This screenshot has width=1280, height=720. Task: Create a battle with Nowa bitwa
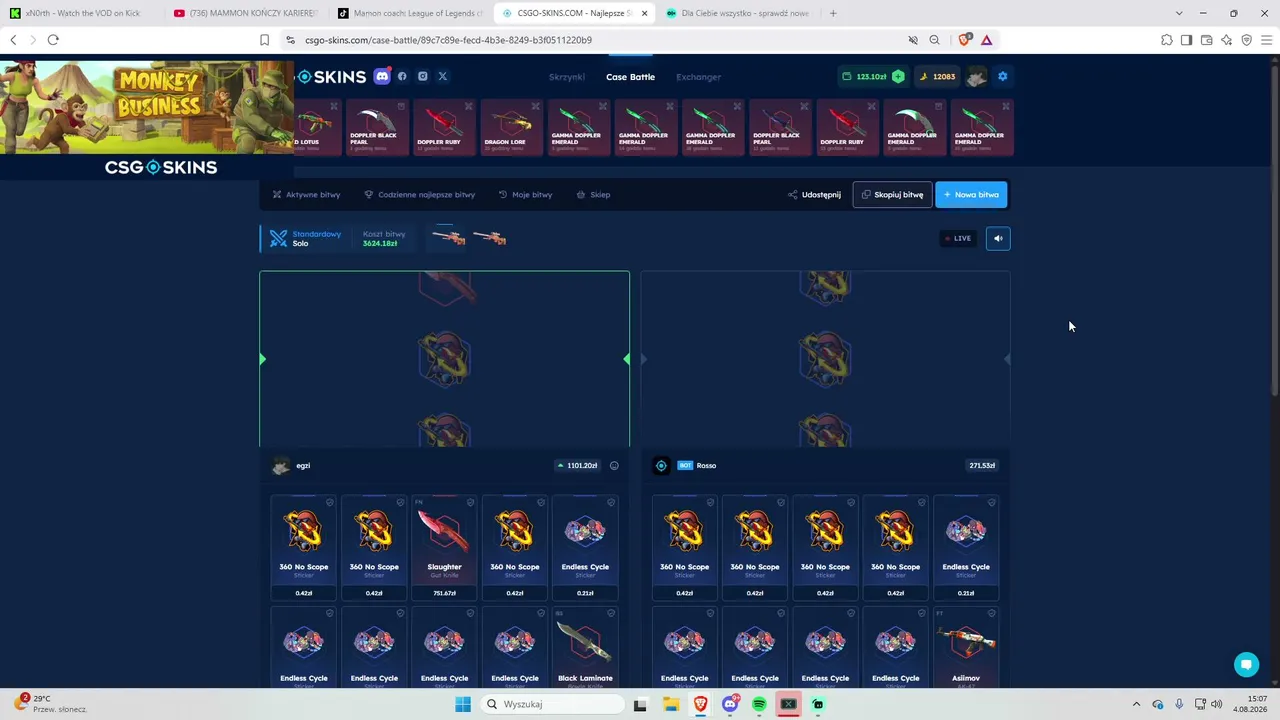971,195
